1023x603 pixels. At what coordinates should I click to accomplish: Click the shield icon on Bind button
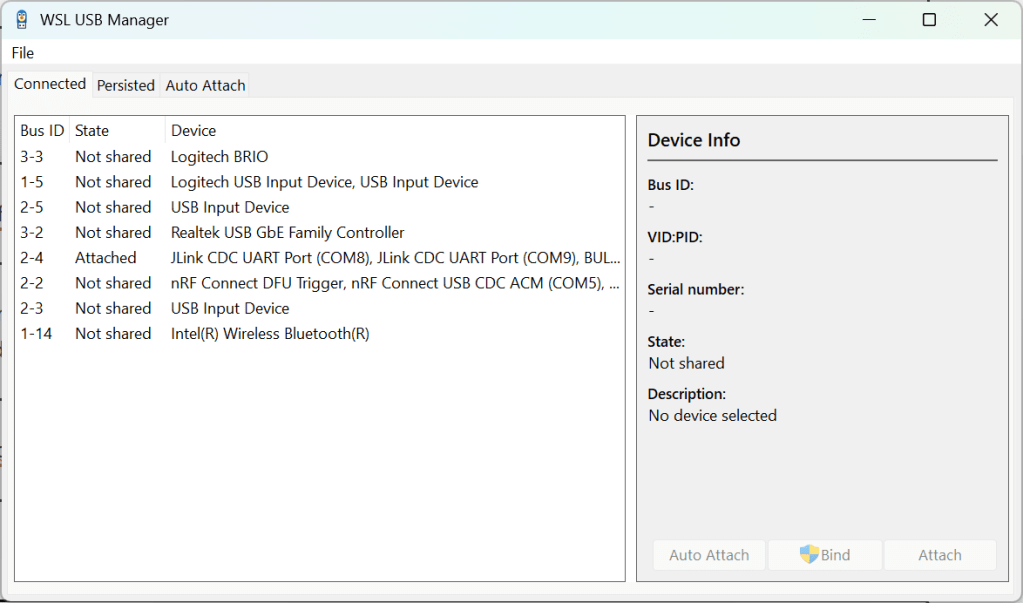pyautogui.click(x=809, y=554)
